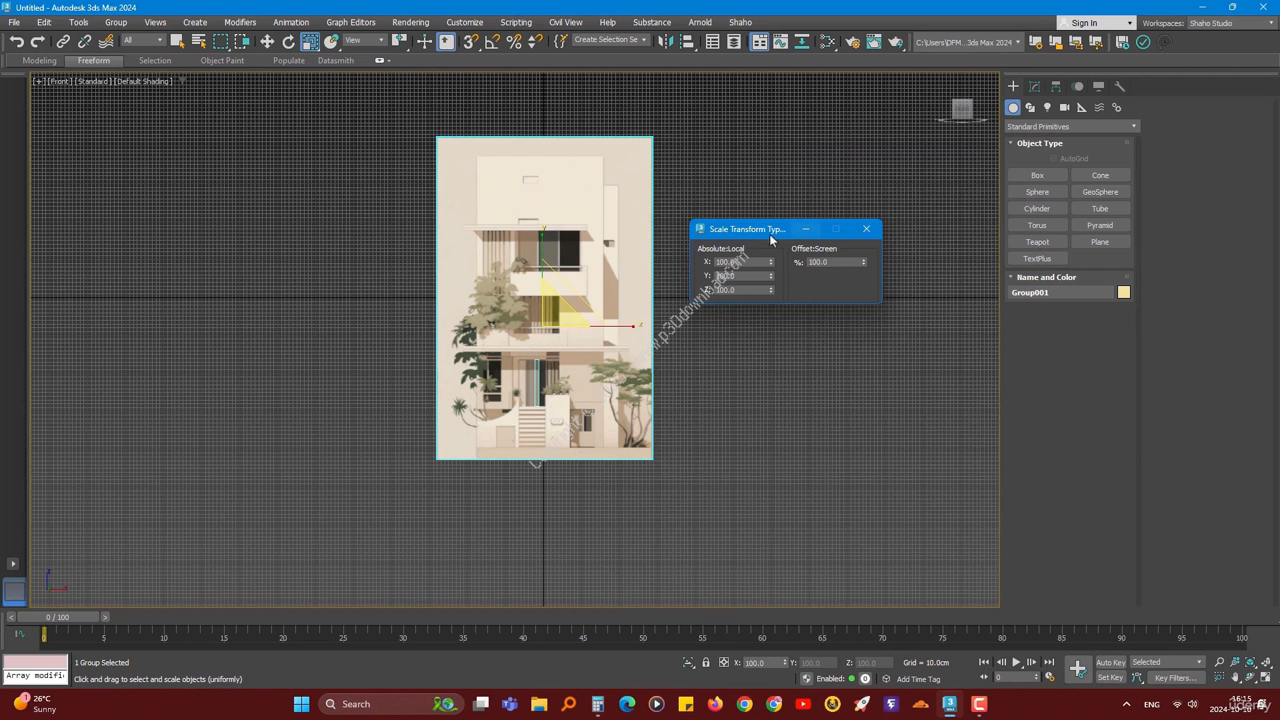
Task: Click the Key Filters button
Action: pyautogui.click(x=1175, y=677)
